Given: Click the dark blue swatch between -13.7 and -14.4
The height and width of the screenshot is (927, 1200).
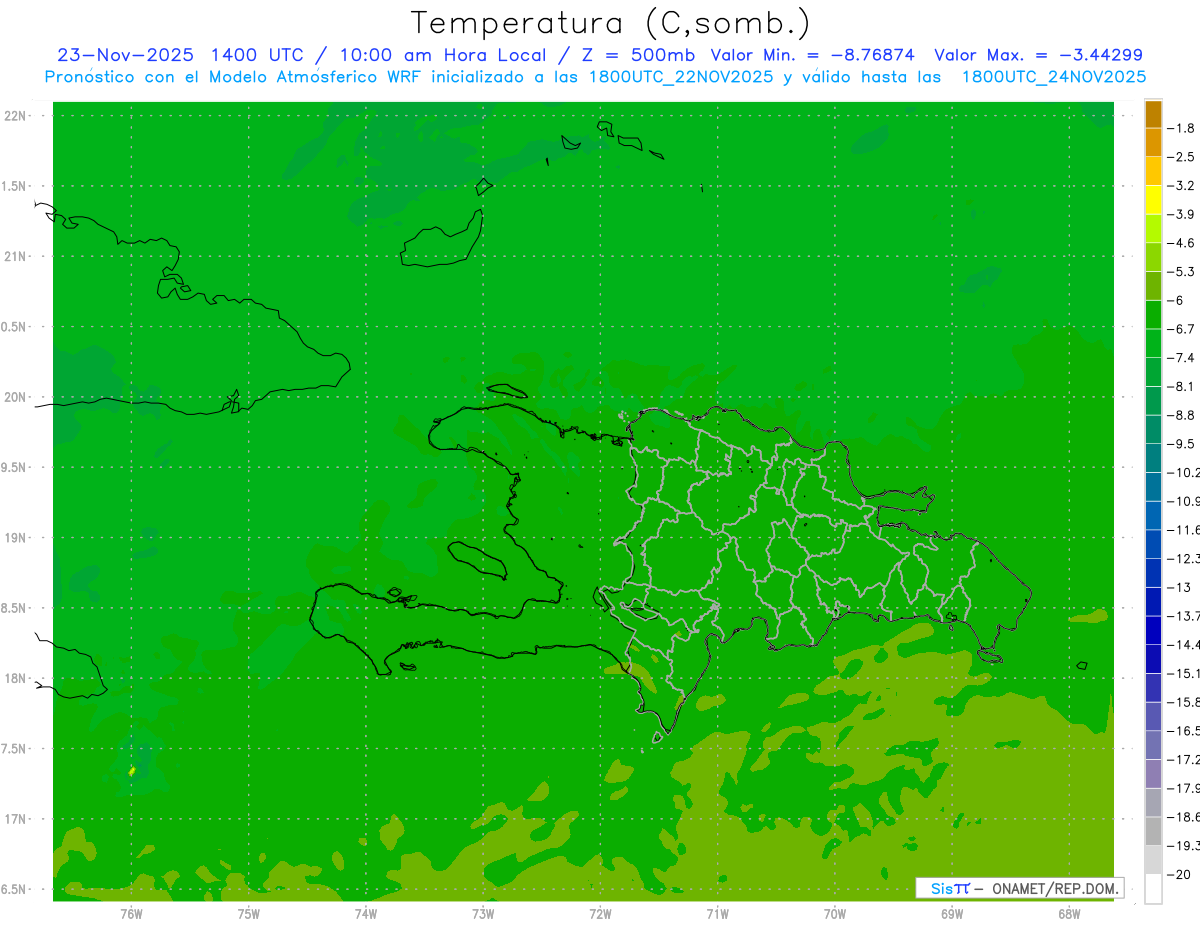Looking at the screenshot, I should click(x=1153, y=630).
